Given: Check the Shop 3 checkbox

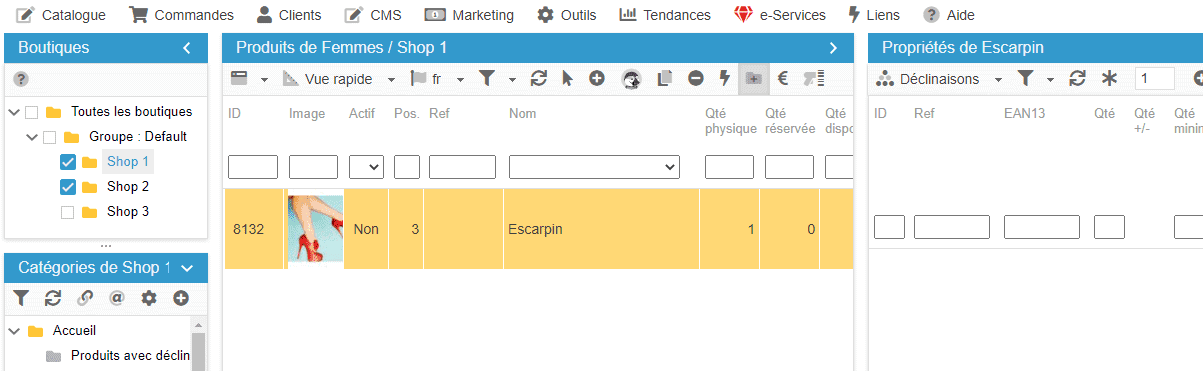Looking at the screenshot, I should coord(68,212).
